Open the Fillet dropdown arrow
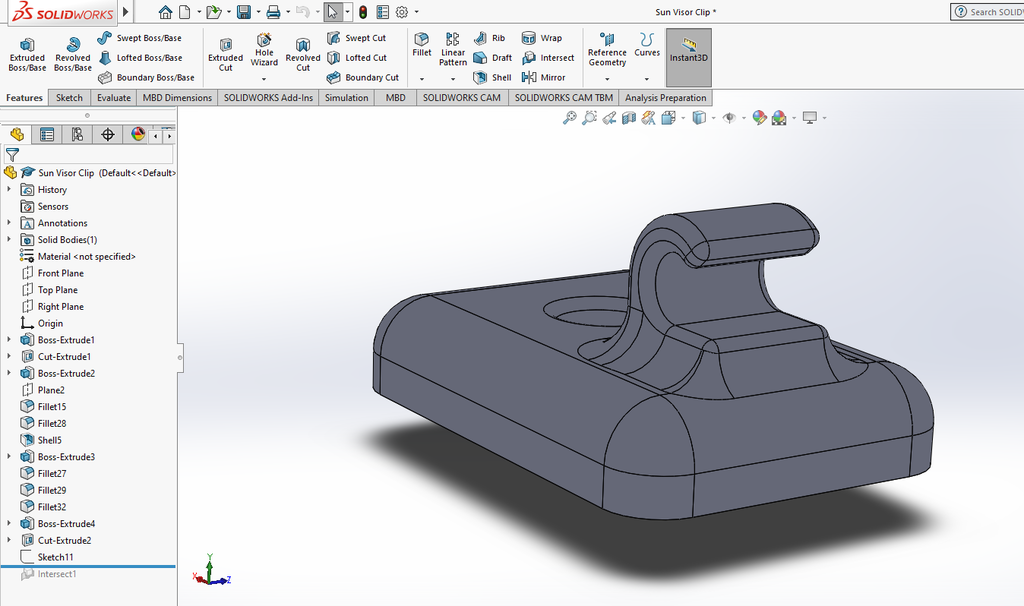The image size is (1024, 606). point(422,79)
